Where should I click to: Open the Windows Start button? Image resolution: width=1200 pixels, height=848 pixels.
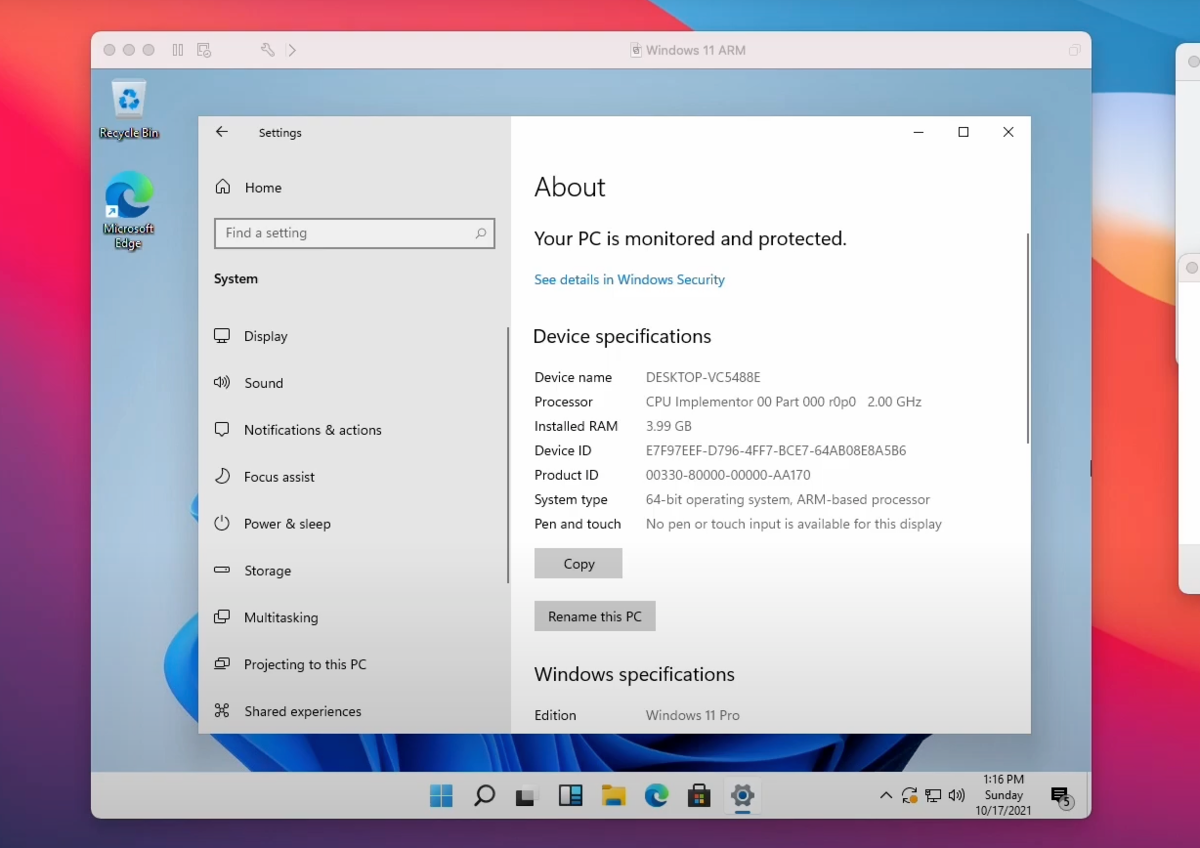pos(441,796)
